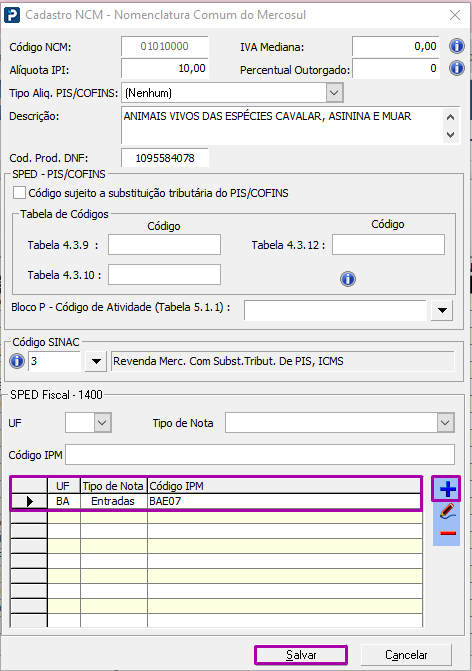Select the BA Entradas BAE07 table row
Screen dimensions: 472x671
(216, 501)
